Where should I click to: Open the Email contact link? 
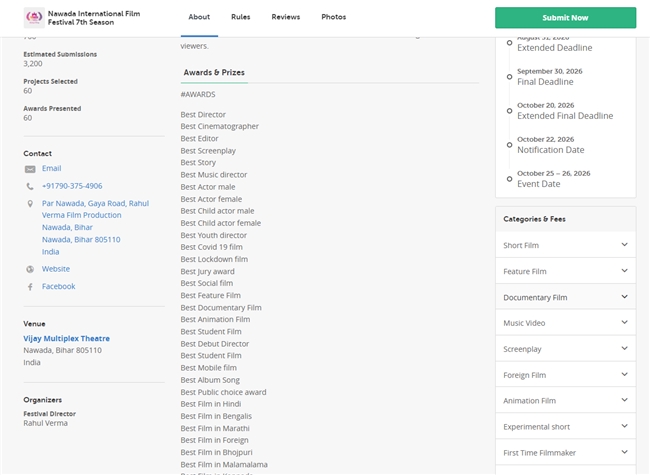pos(51,169)
